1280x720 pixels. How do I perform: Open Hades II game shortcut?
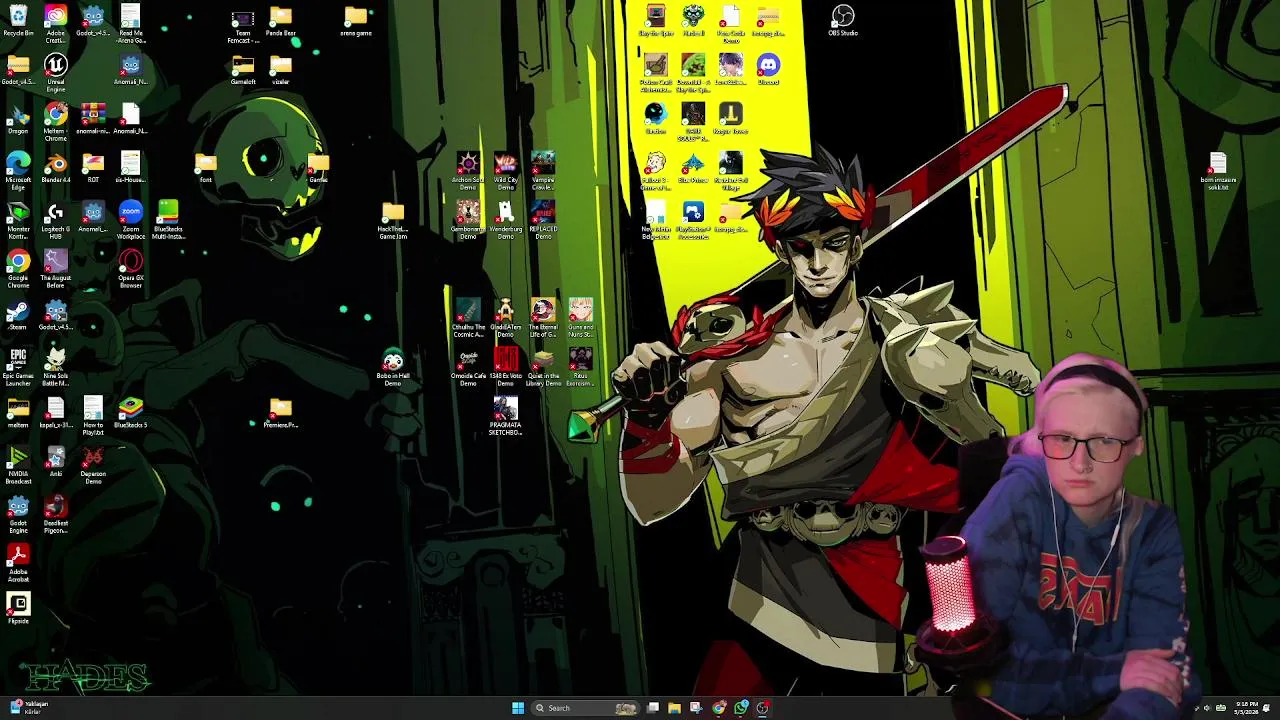coord(693,21)
